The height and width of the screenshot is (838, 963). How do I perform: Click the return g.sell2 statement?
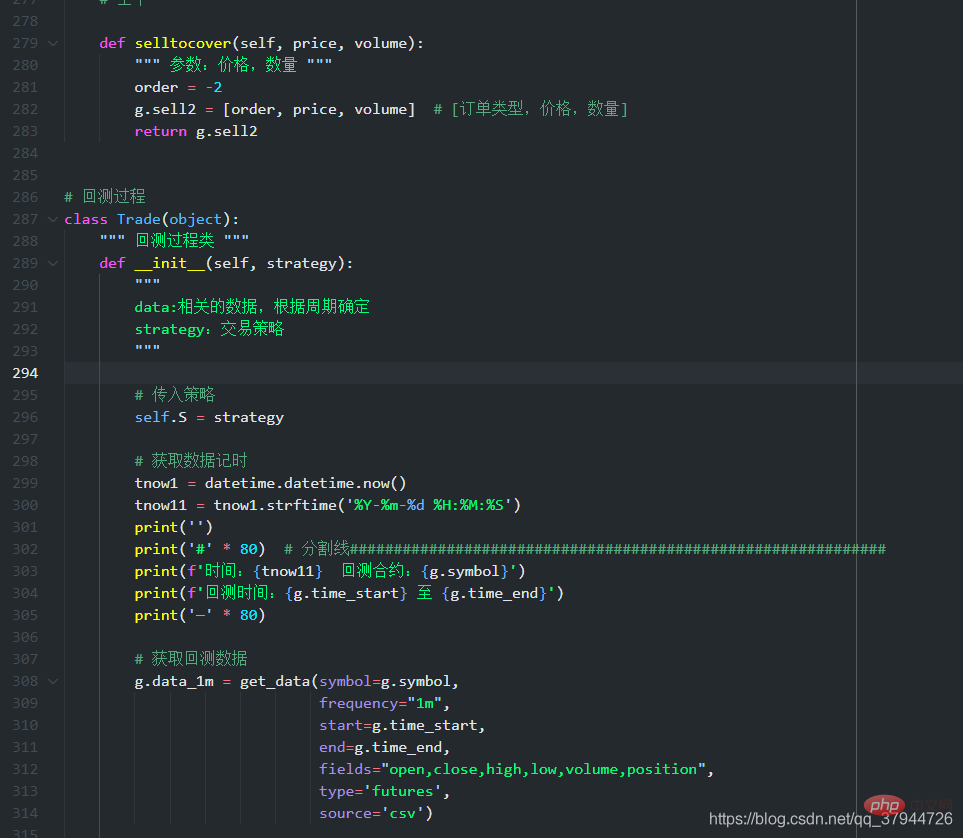[196, 131]
